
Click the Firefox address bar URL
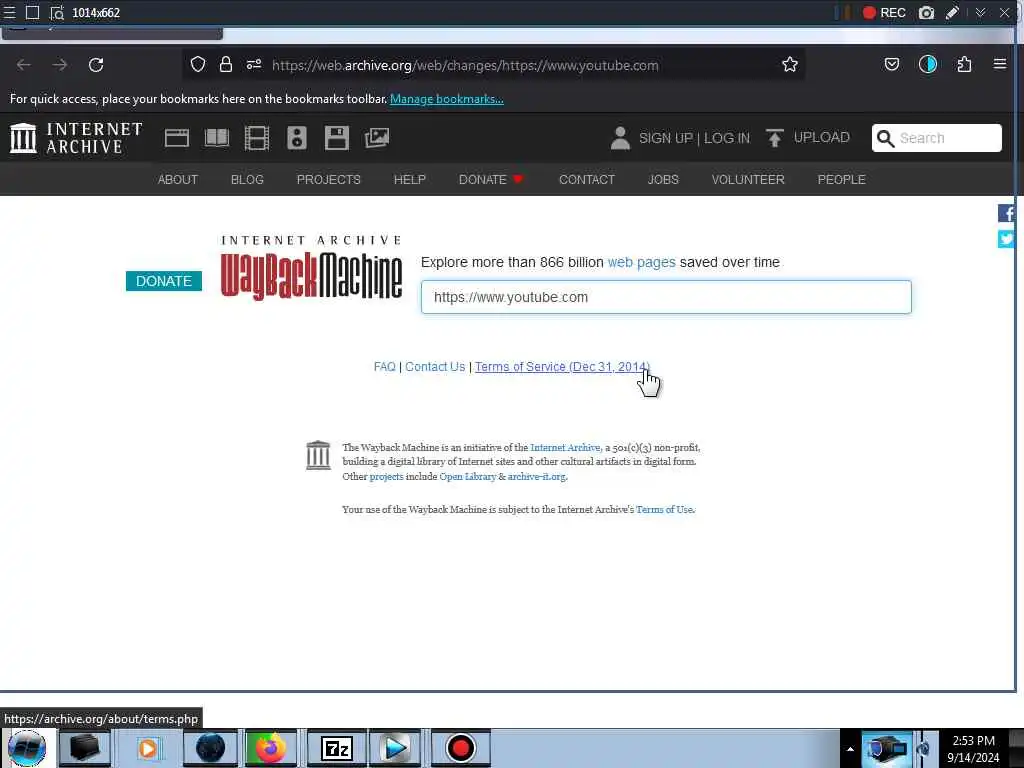(x=465, y=65)
